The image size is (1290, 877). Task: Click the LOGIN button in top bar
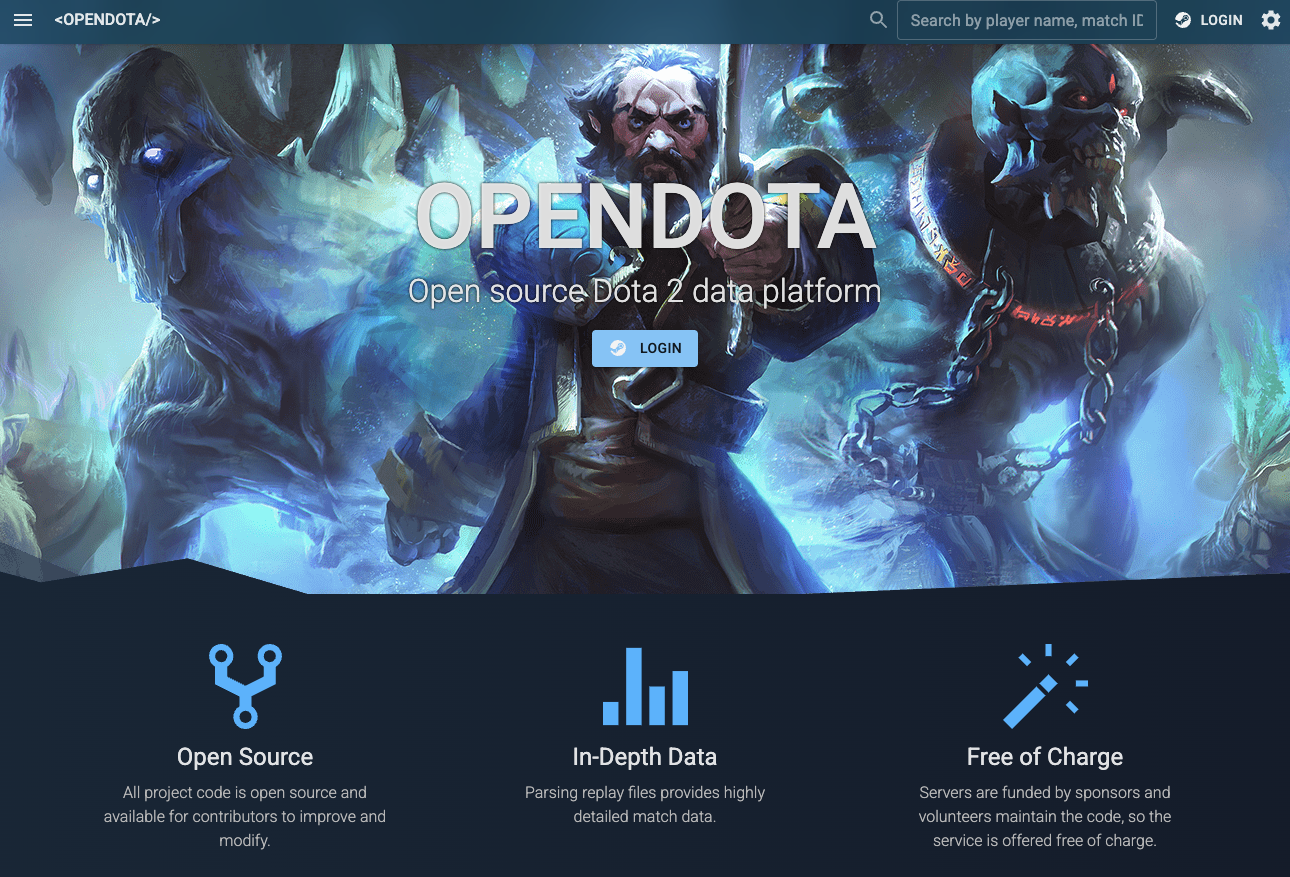click(x=1208, y=20)
